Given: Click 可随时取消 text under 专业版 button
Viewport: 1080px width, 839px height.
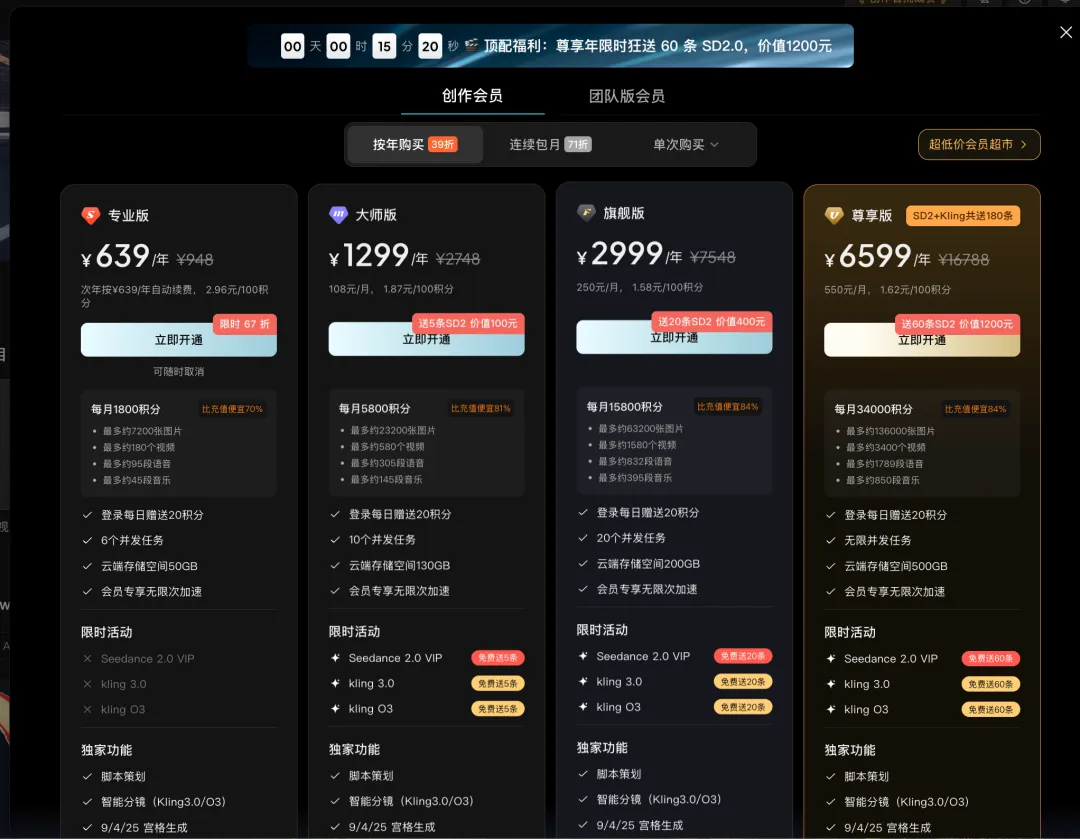Looking at the screenshot, I should point(178,372).
